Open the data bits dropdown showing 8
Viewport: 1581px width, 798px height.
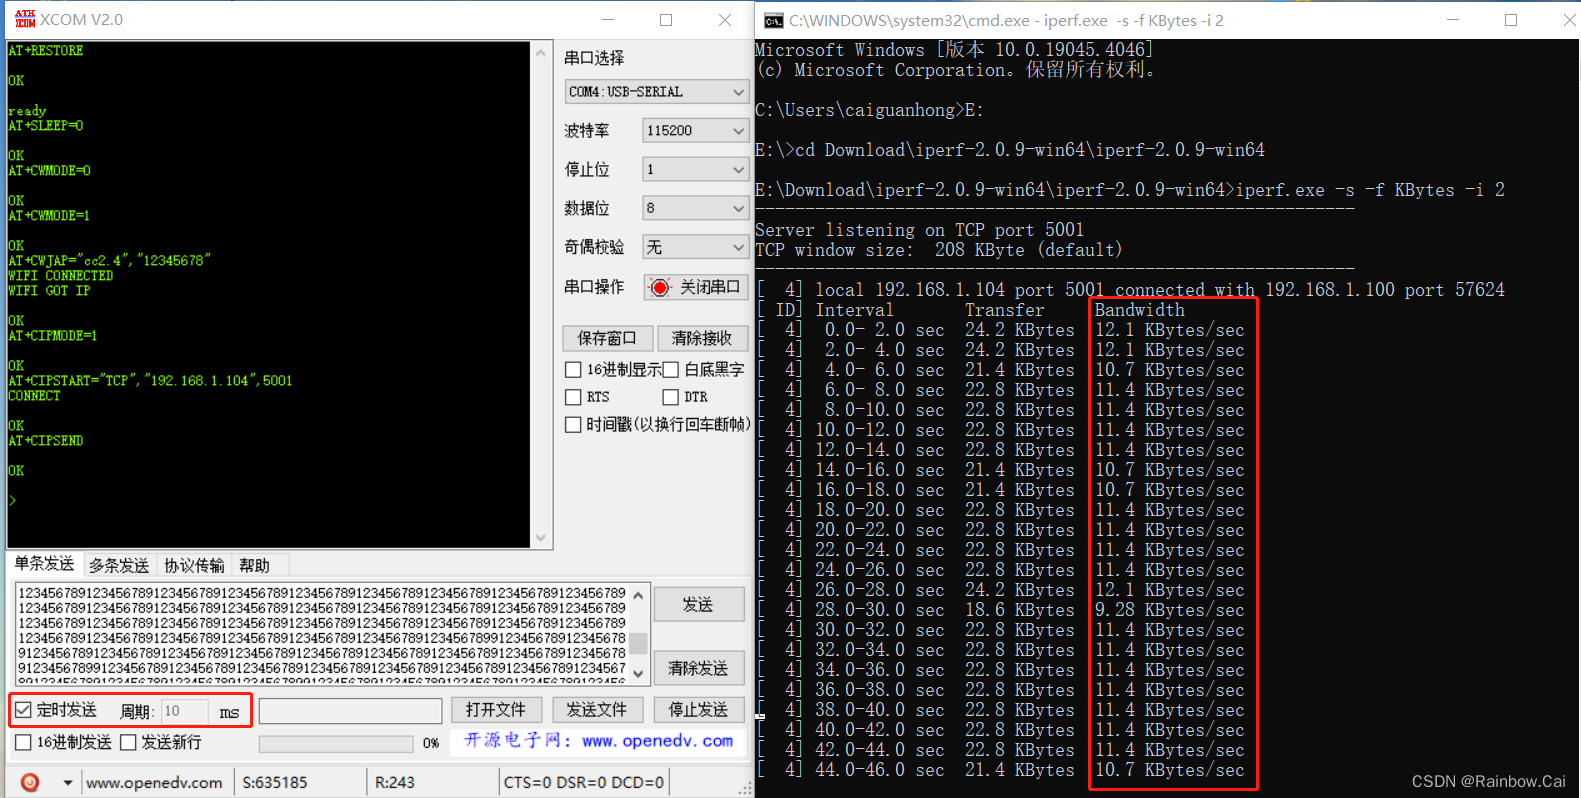tap(696, 209)
